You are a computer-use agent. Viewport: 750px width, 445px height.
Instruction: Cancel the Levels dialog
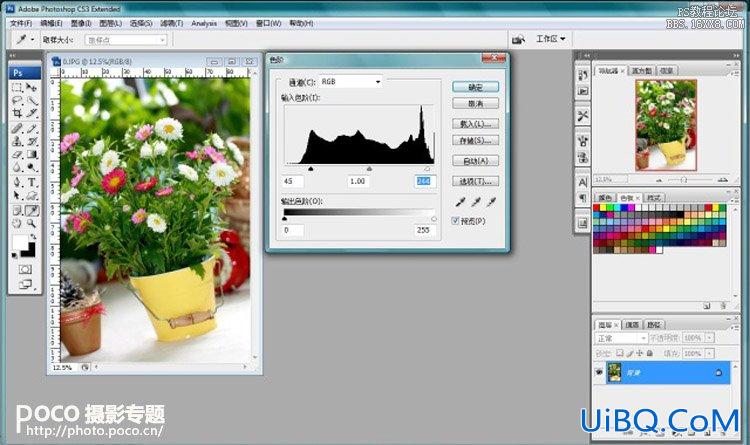tap(475, 103)
